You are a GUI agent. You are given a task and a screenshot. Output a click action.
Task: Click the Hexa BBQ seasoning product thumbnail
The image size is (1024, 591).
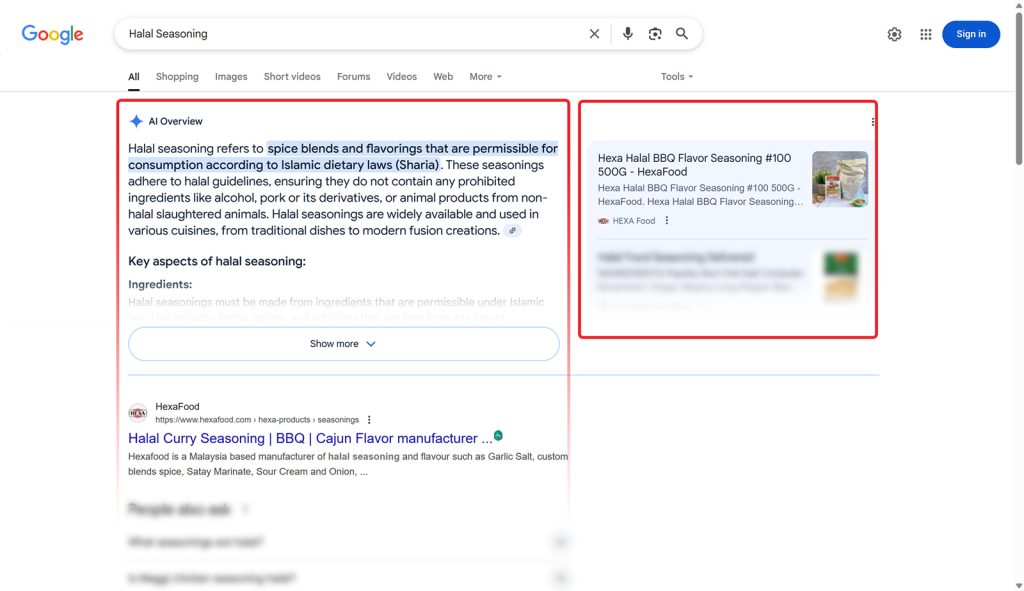[840, 179]
